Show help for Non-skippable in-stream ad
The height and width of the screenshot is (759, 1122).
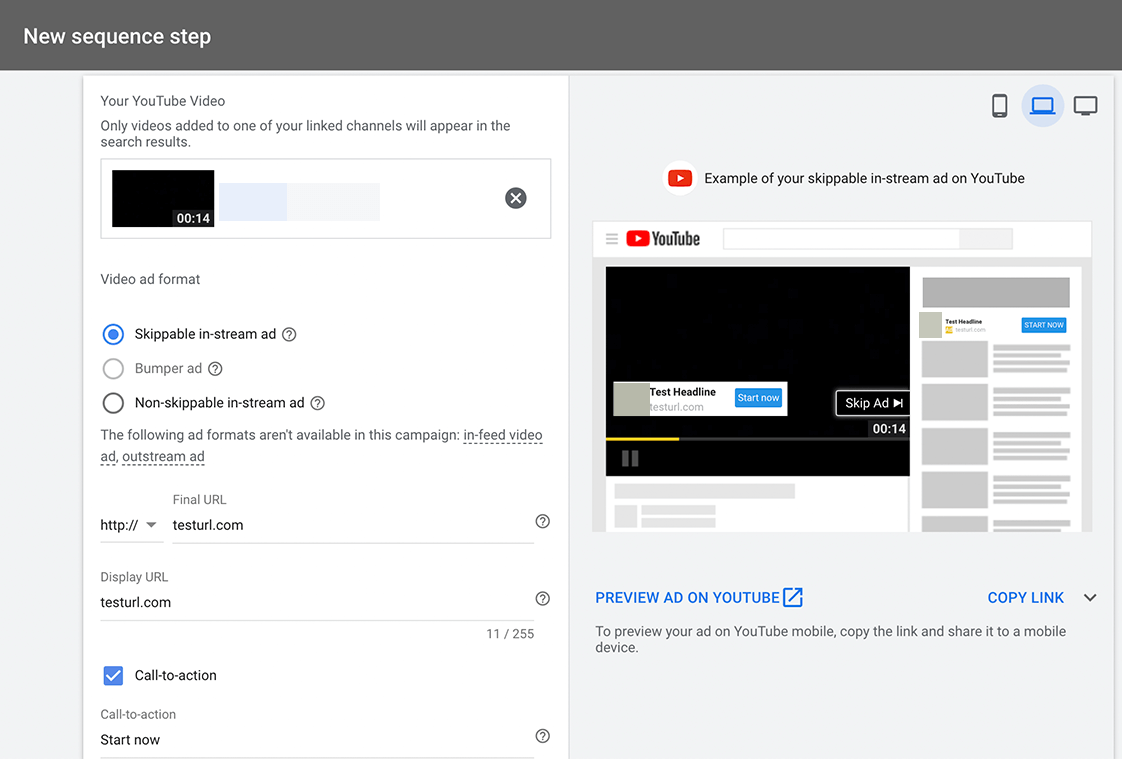pos(318,403)
